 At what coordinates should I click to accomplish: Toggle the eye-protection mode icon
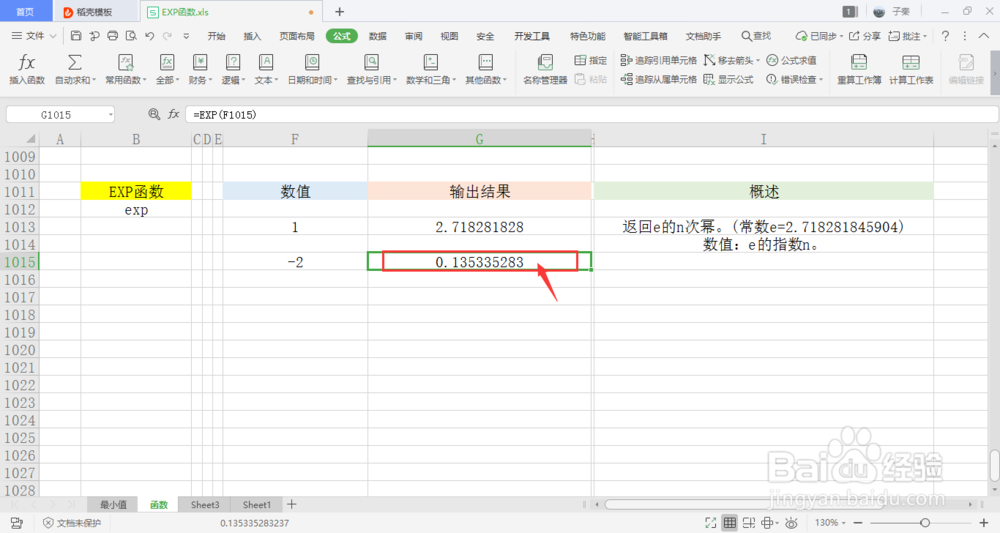(791, 523)
